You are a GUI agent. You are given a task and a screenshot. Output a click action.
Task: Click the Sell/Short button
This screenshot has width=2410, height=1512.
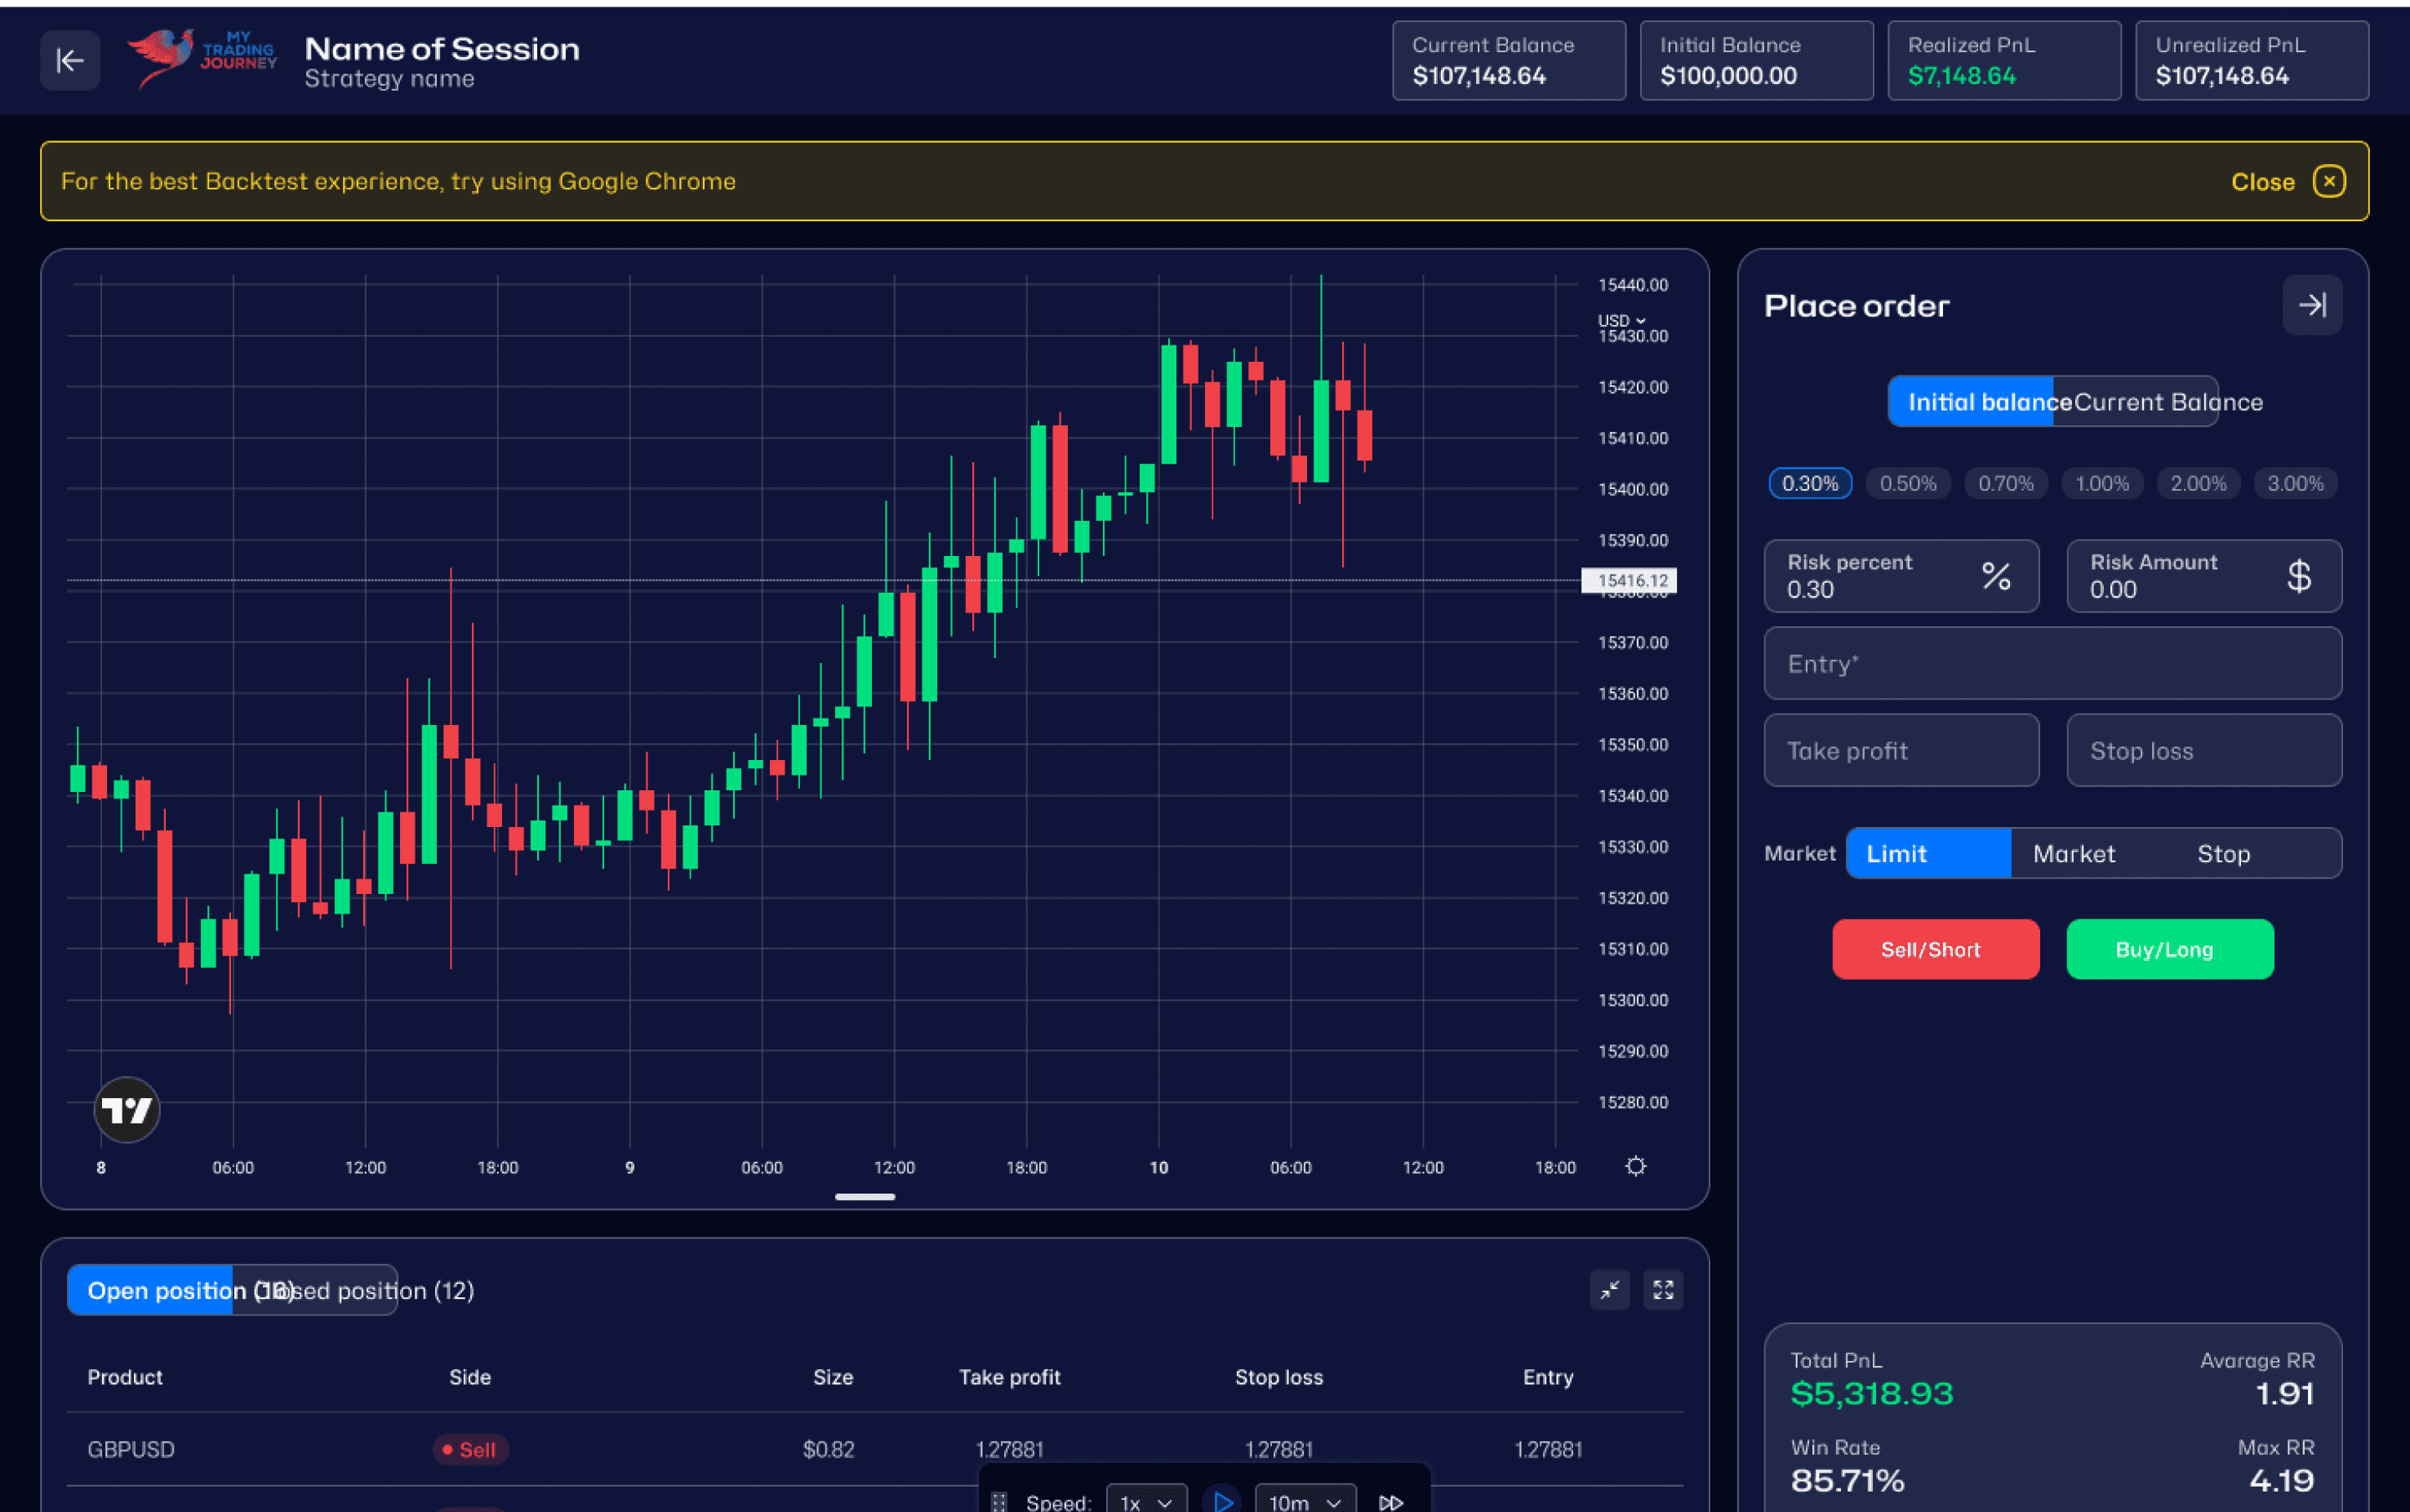tap(1935, 949)
